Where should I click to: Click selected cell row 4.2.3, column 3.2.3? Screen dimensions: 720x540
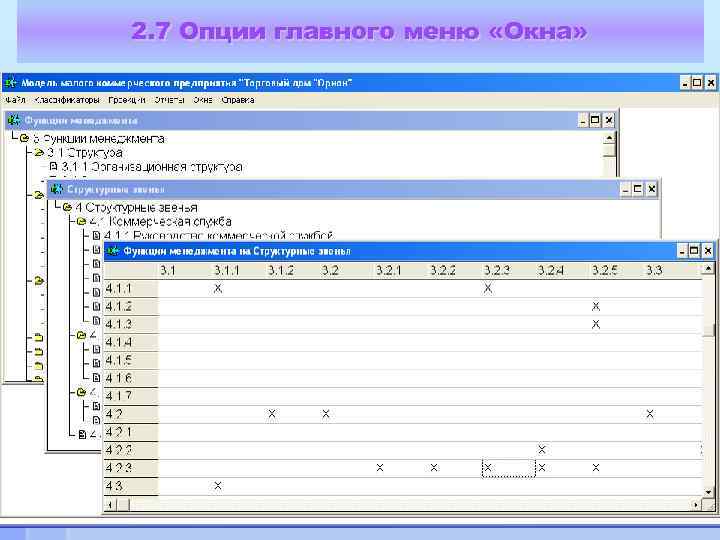[508, 468]
